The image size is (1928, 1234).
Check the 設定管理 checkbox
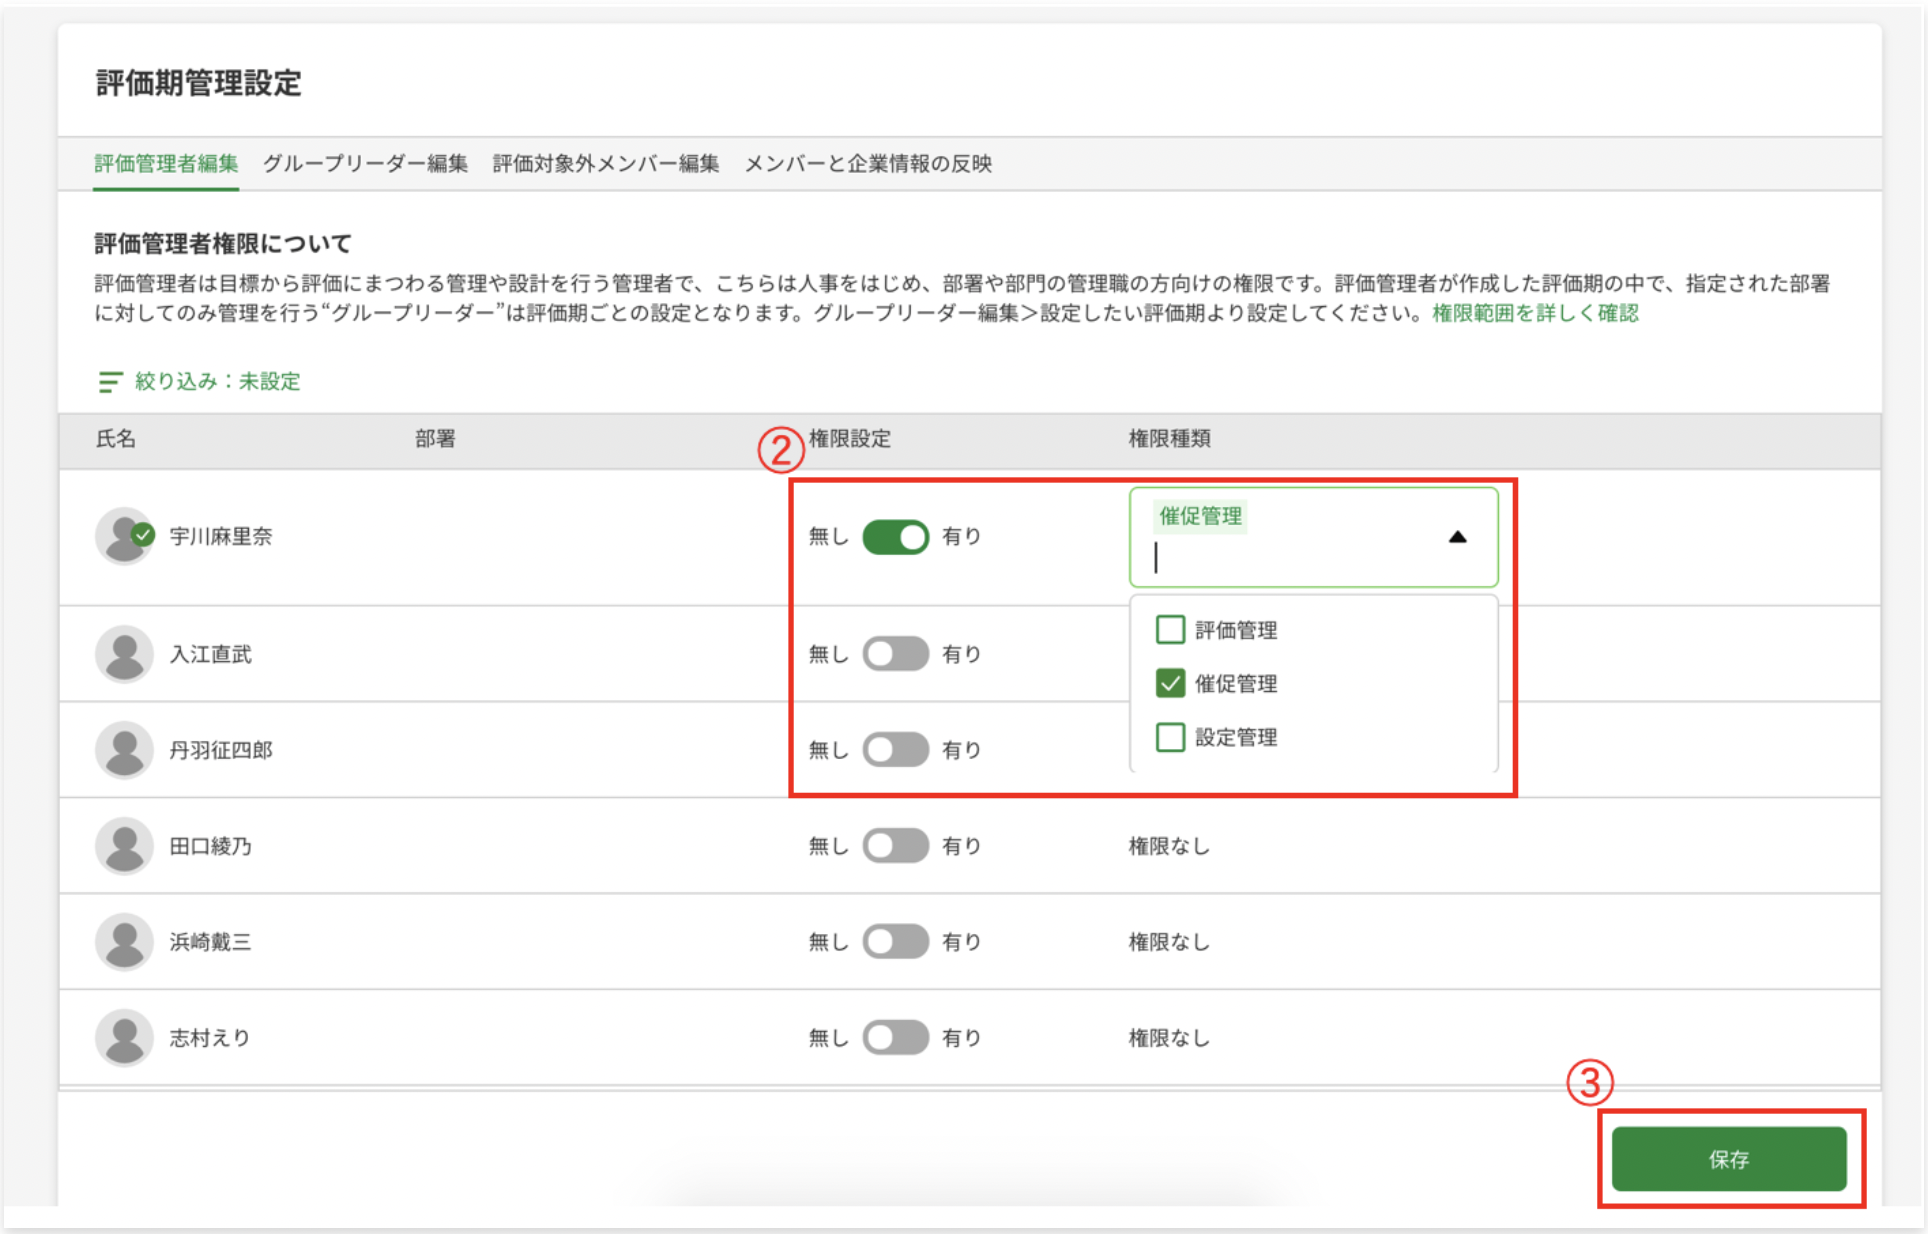tap(1170, 738)
